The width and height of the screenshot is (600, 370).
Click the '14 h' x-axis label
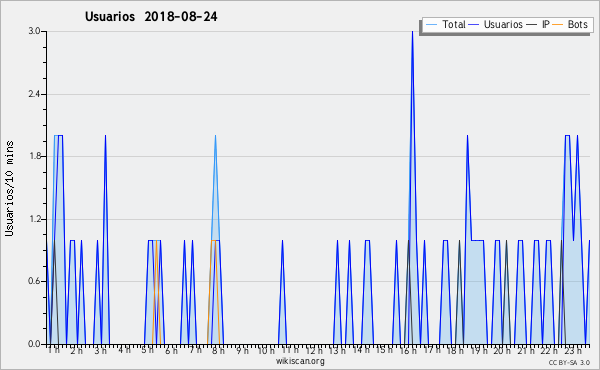coord(361,350)
